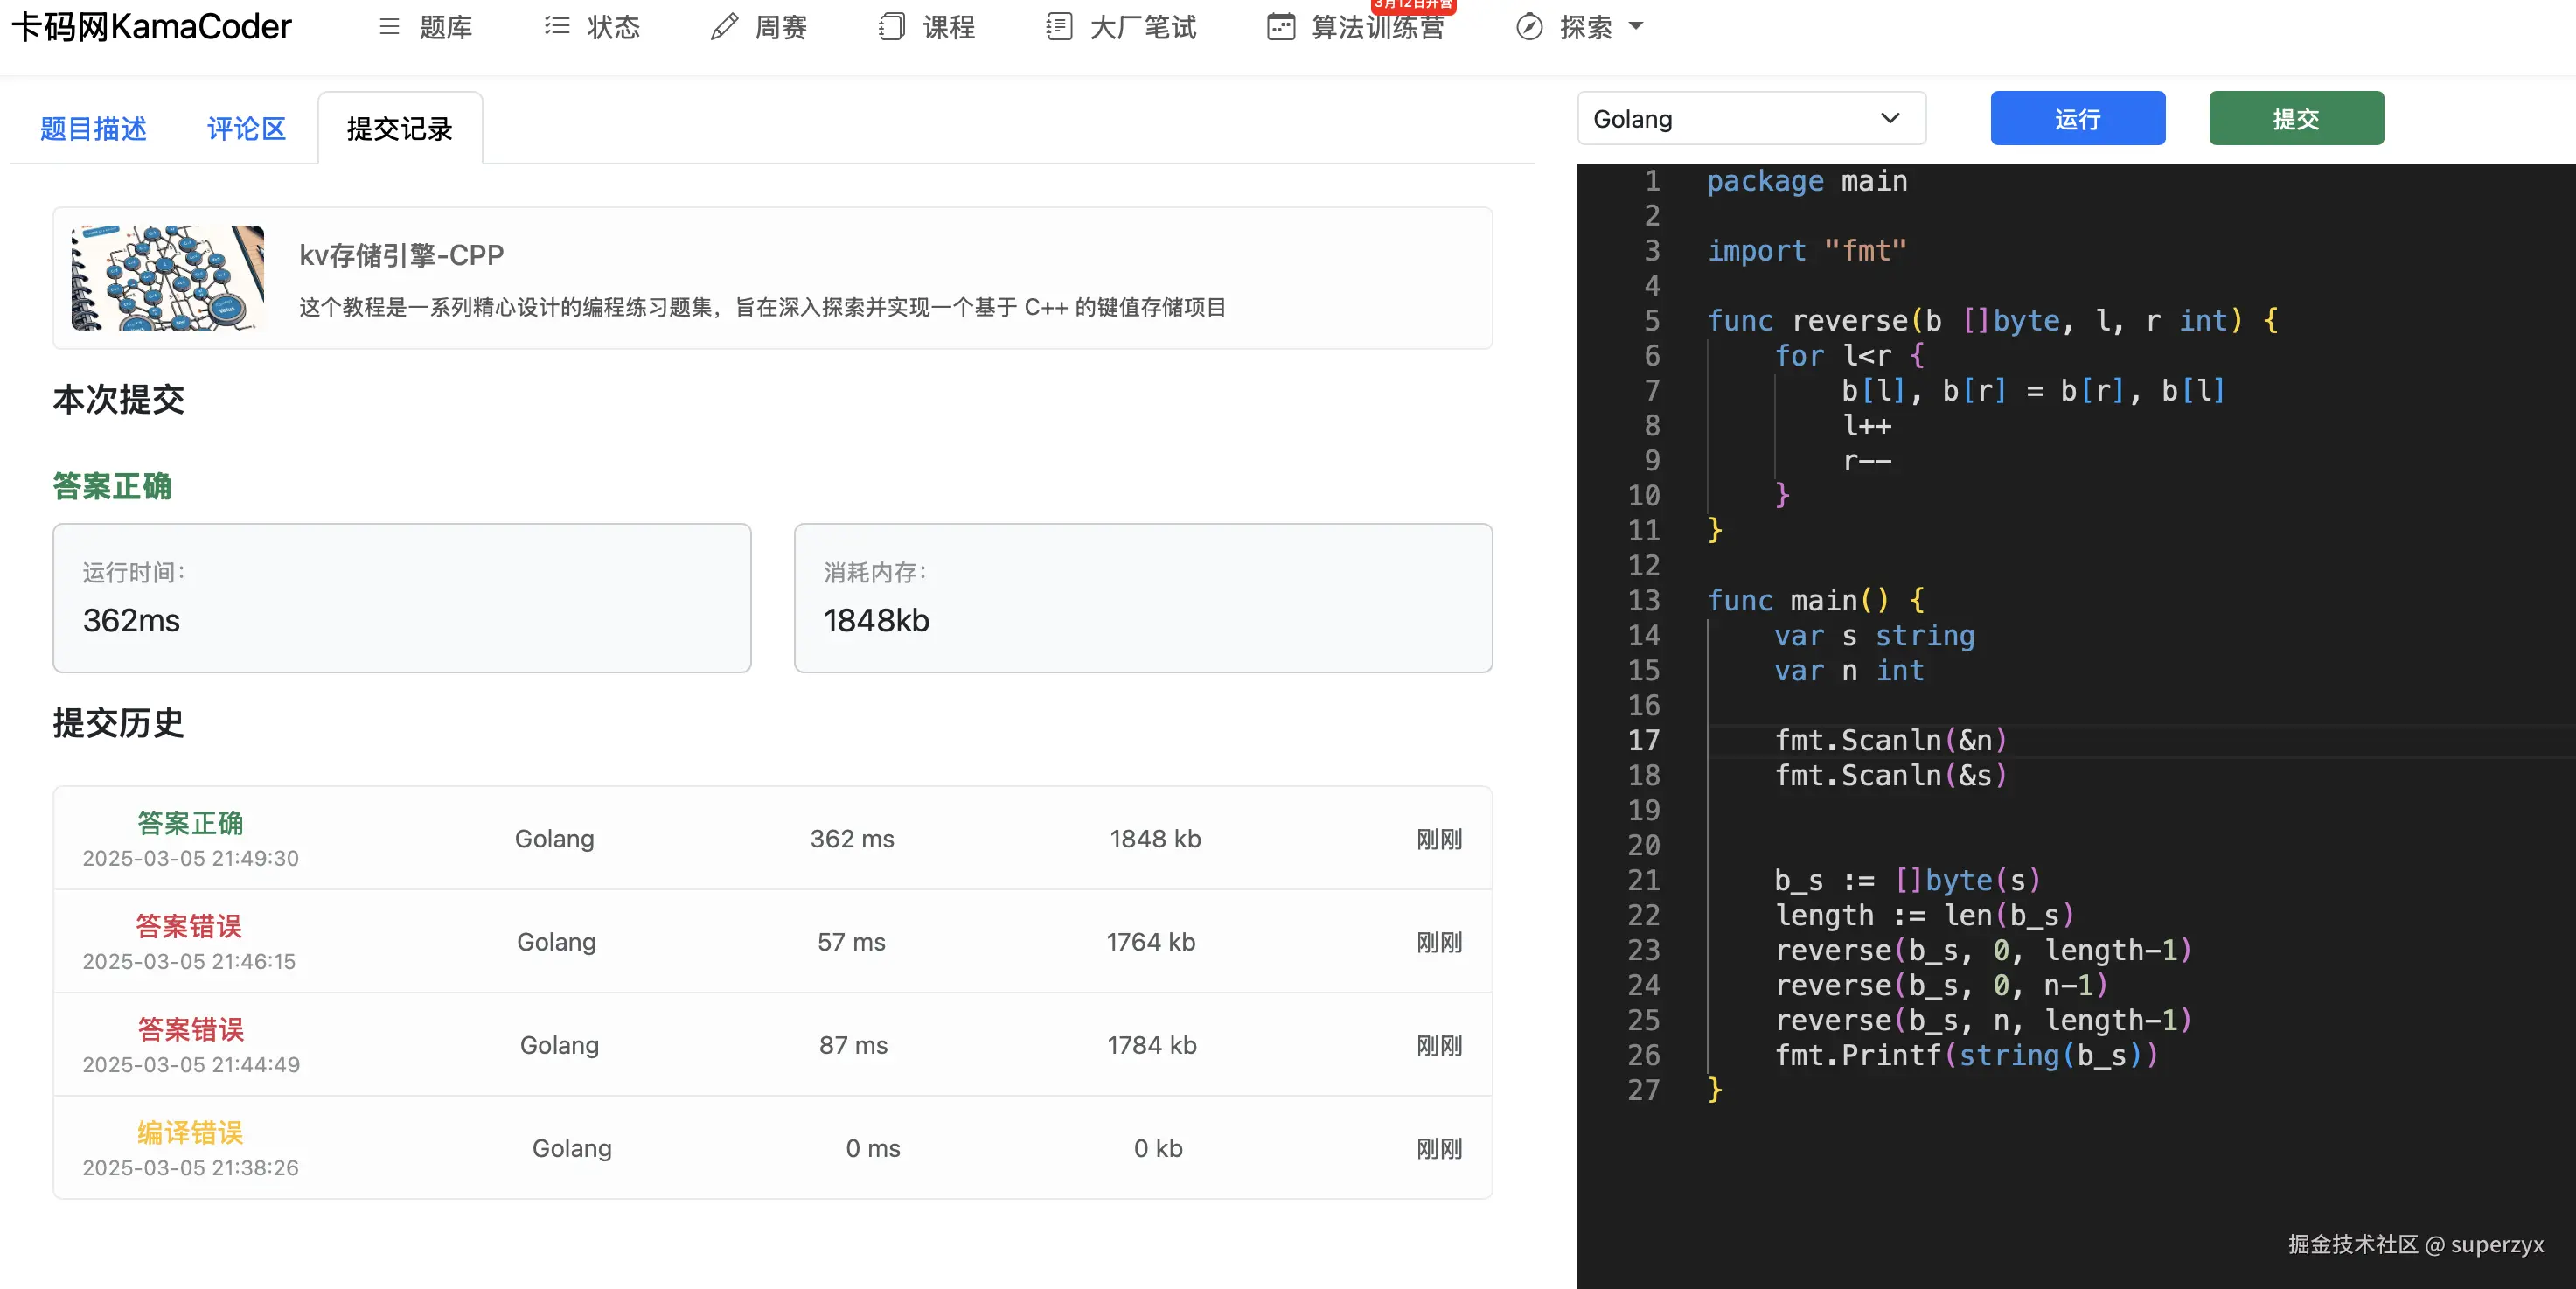Click the 'length := len(b_s)' line

point(1925,915)
